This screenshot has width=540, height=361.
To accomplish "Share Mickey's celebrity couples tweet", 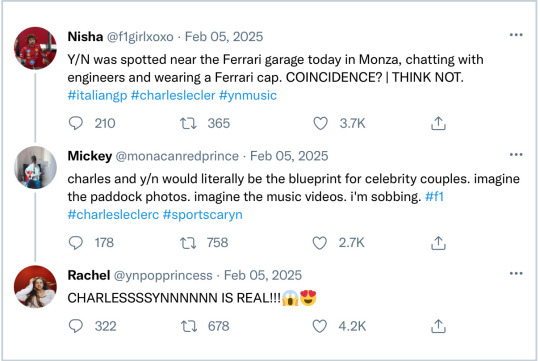I will (x=438, y=243).
